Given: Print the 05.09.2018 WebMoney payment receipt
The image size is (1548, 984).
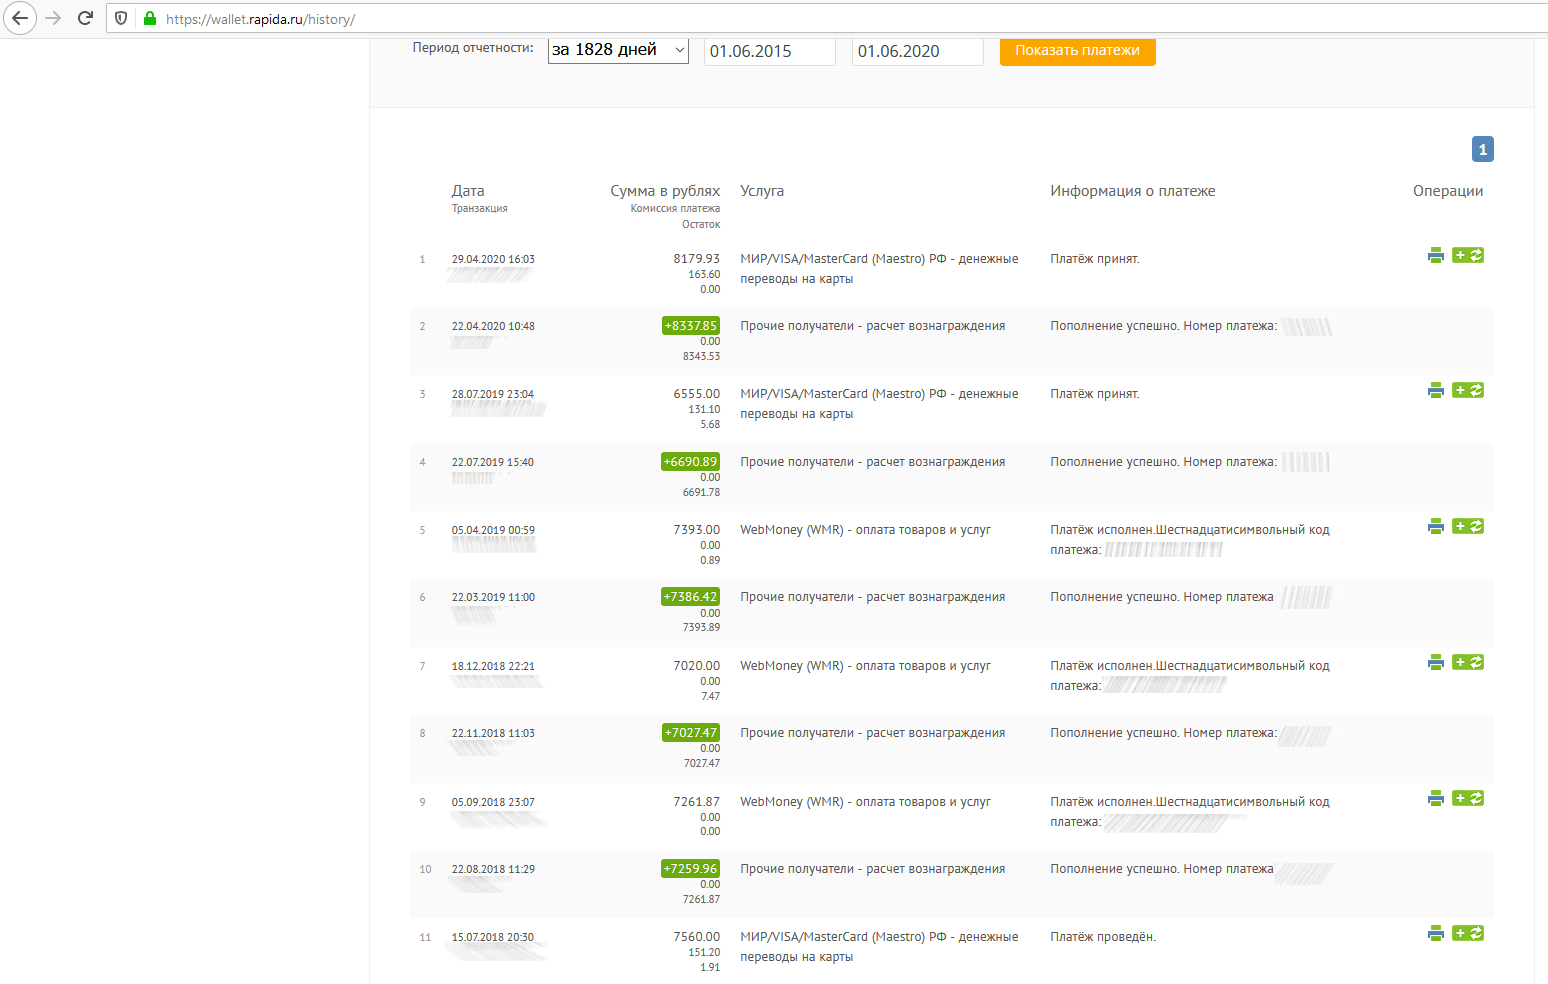Looking at the screenshot, I should (x=1436, y=798).
